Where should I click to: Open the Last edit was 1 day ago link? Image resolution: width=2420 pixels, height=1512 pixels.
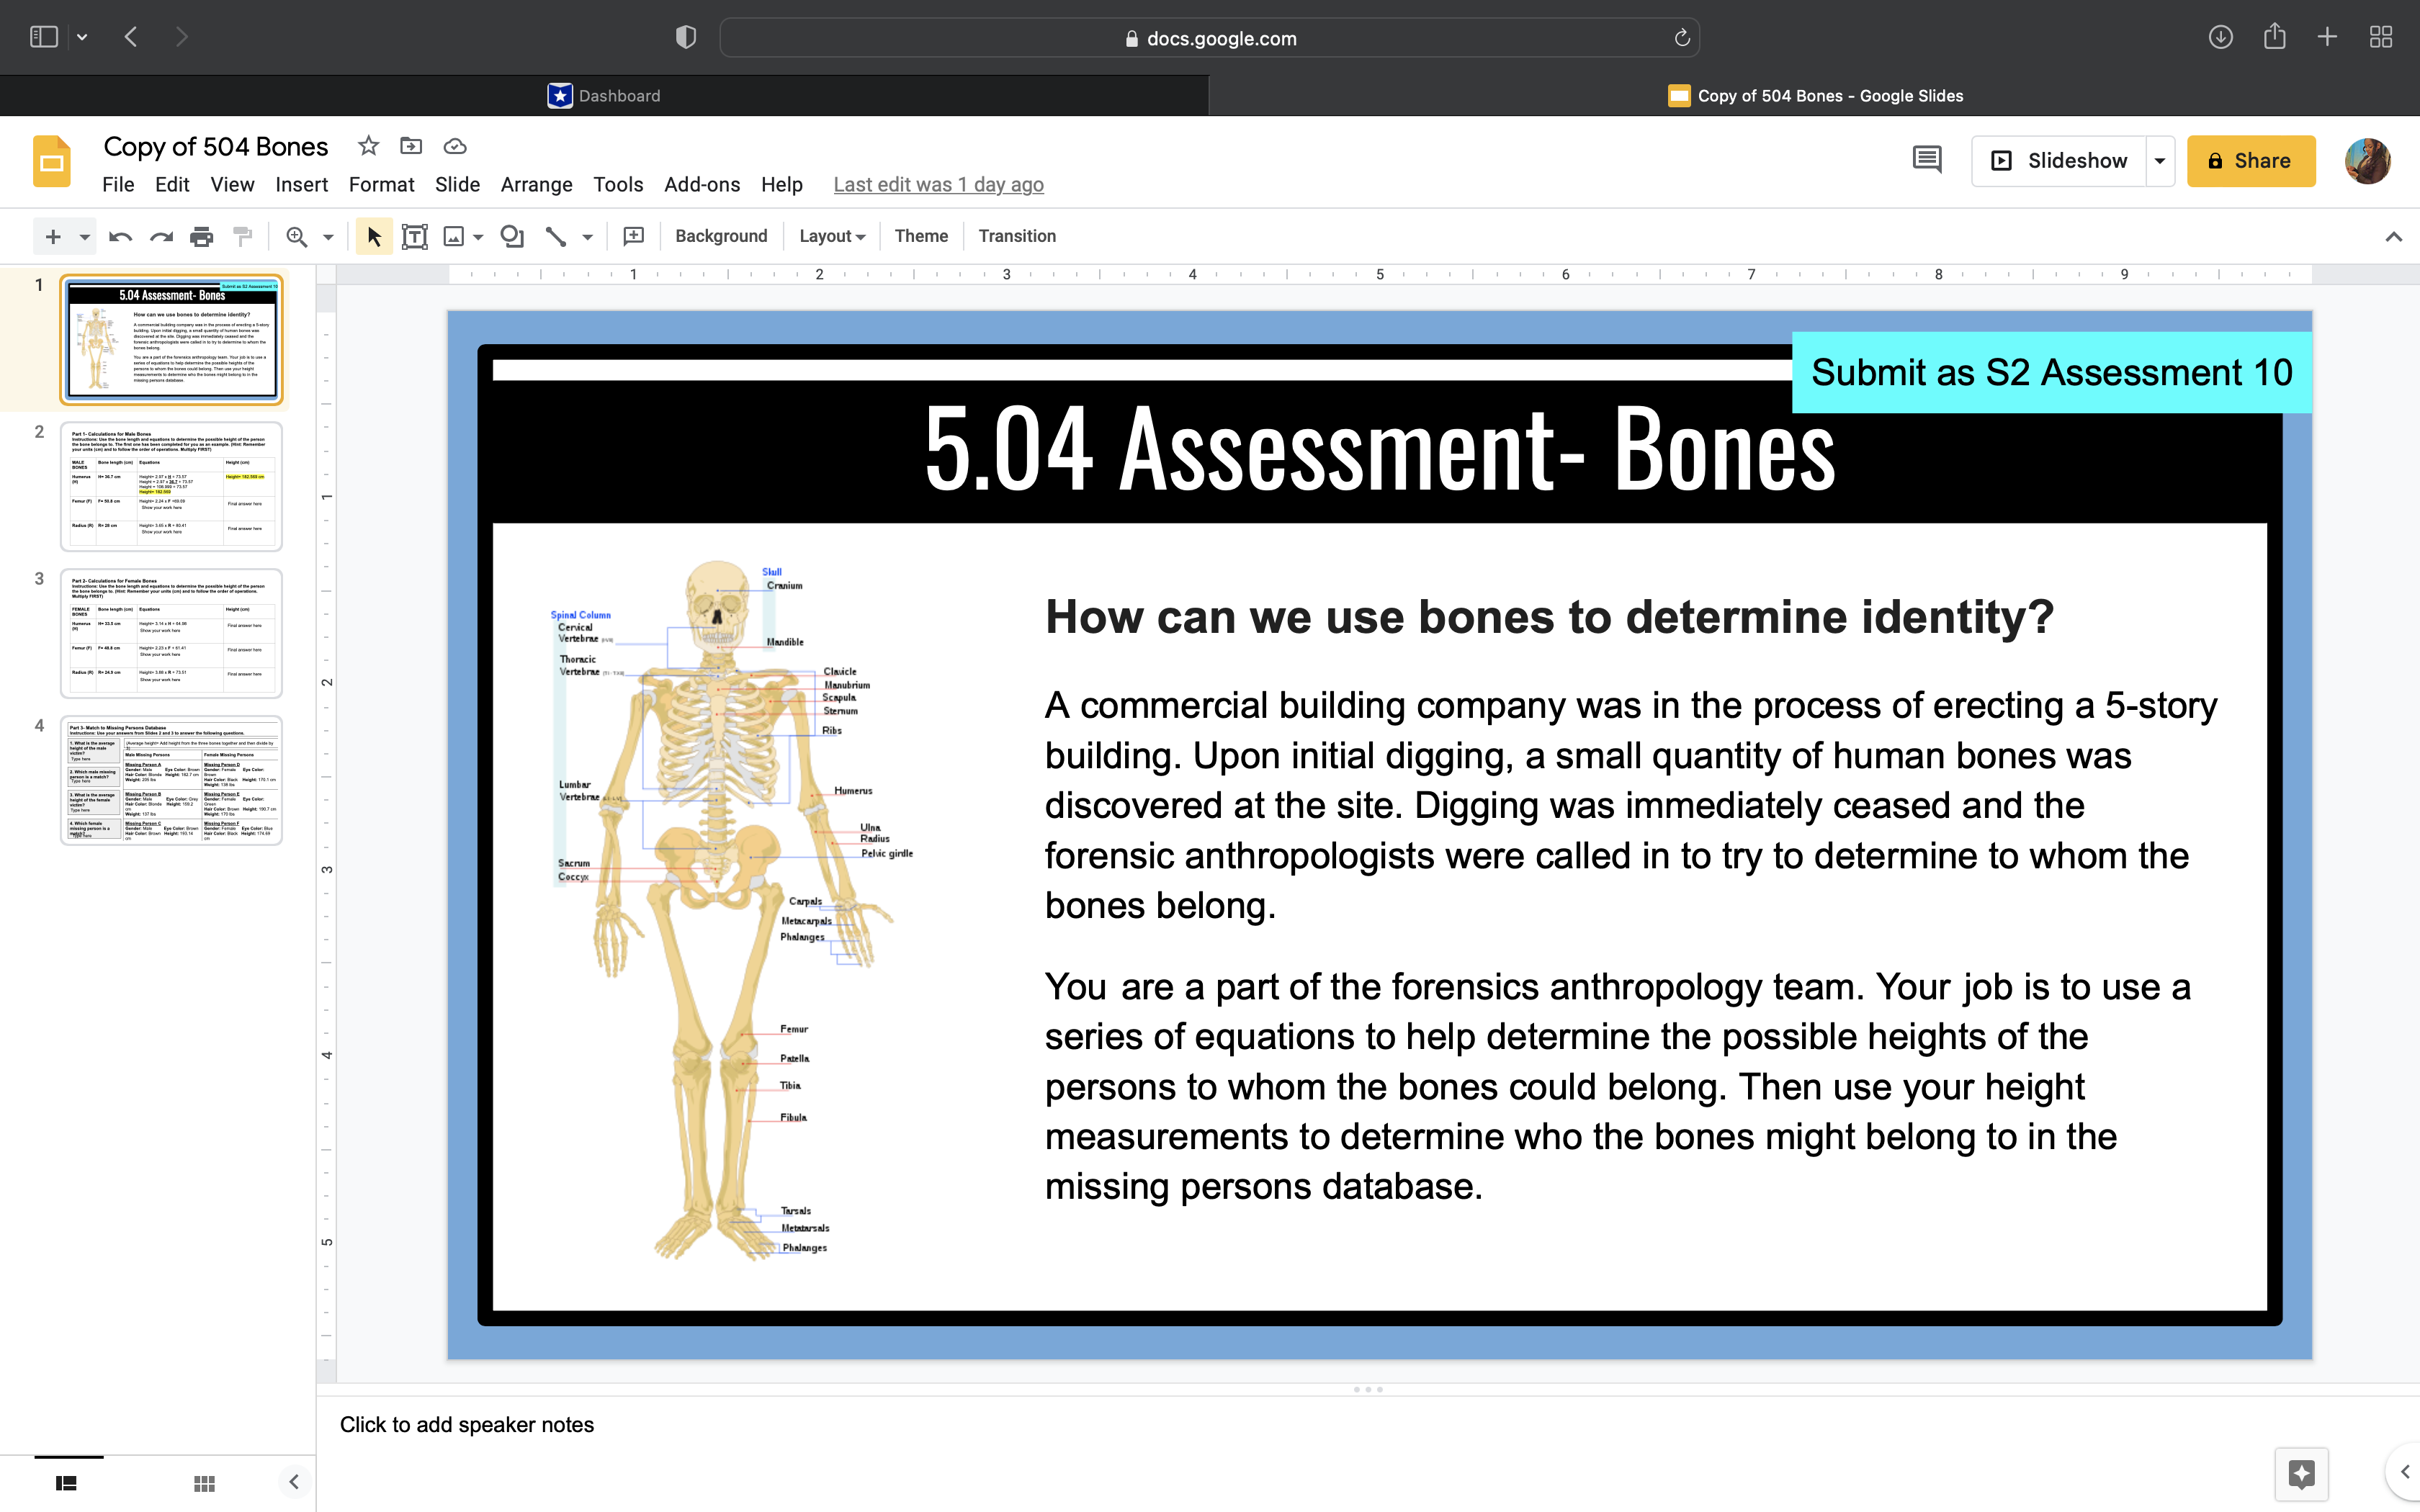click(x=938, y=185)
